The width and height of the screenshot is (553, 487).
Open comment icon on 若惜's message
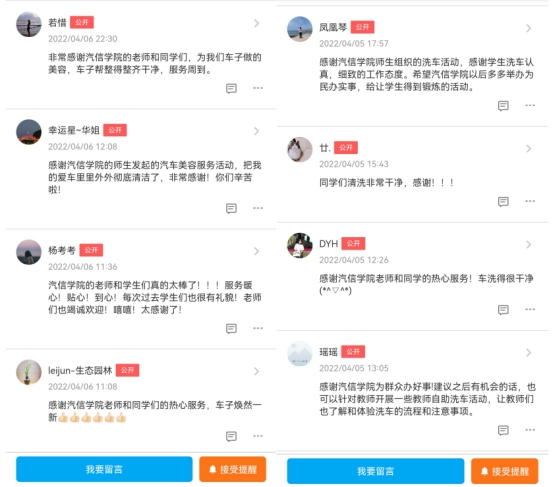pos(231,88)
